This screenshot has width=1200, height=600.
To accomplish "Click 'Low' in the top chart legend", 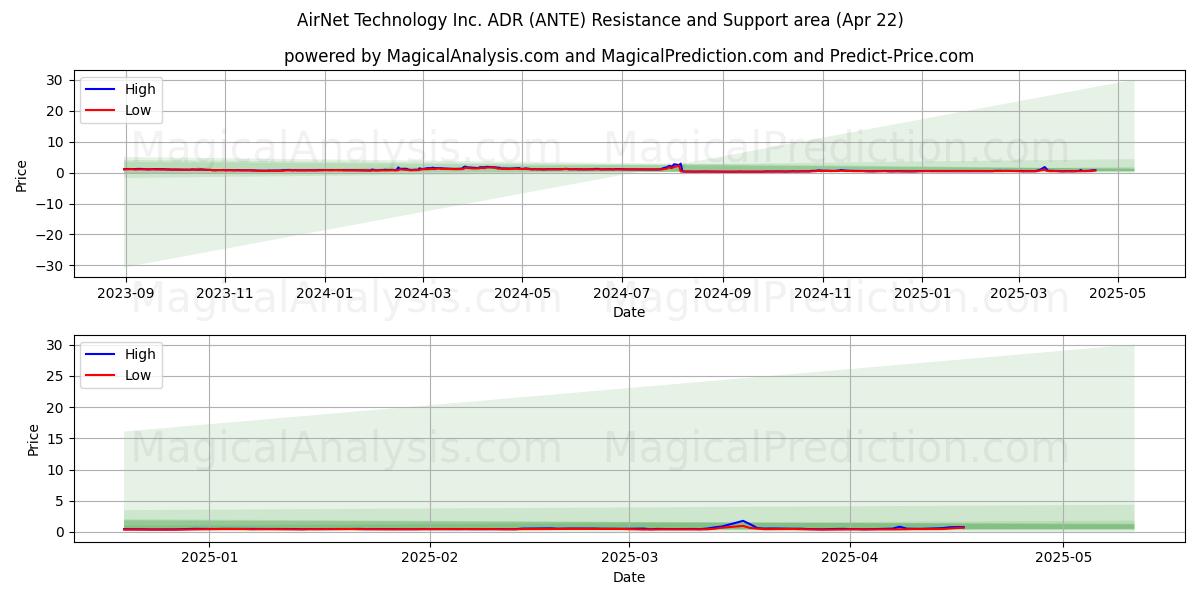I will click(138, 110).
